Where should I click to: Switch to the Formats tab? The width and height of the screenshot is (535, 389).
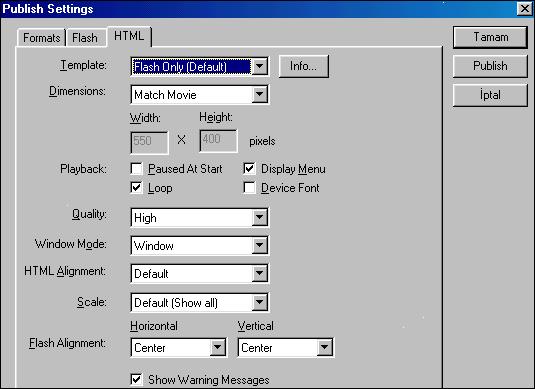41,38
